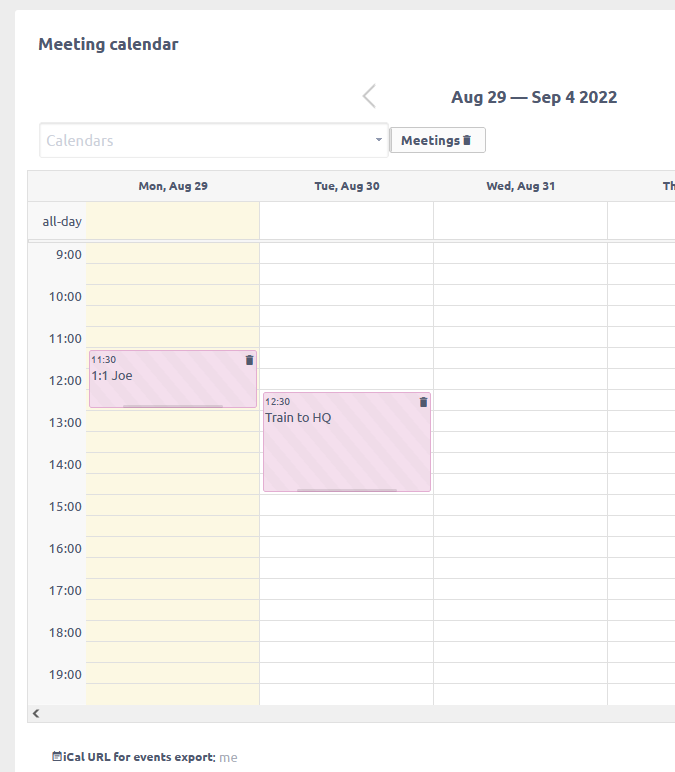Click the Wed, Aug 31 day header

click(x=520, y=186)
